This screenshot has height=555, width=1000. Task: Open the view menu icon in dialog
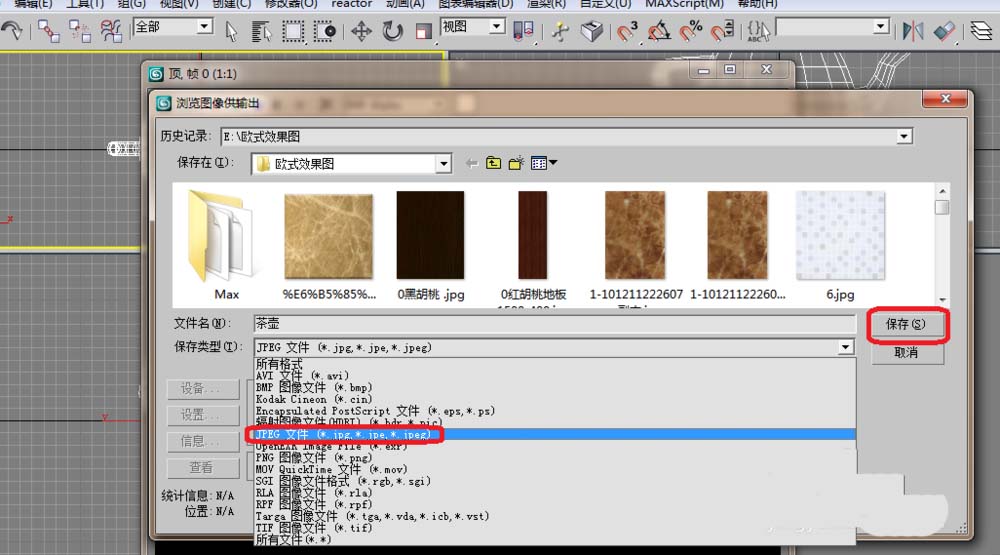pos(544,163)
